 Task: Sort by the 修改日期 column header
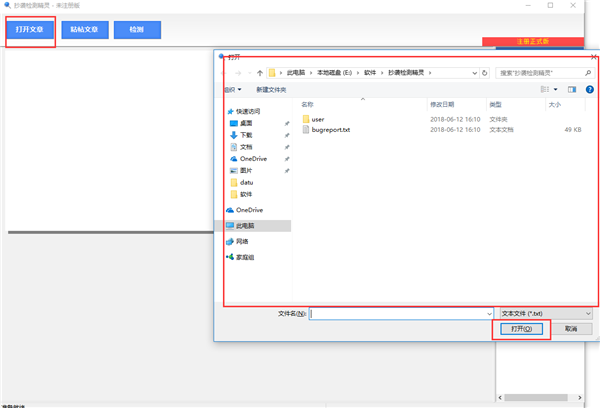click(443, 104)
